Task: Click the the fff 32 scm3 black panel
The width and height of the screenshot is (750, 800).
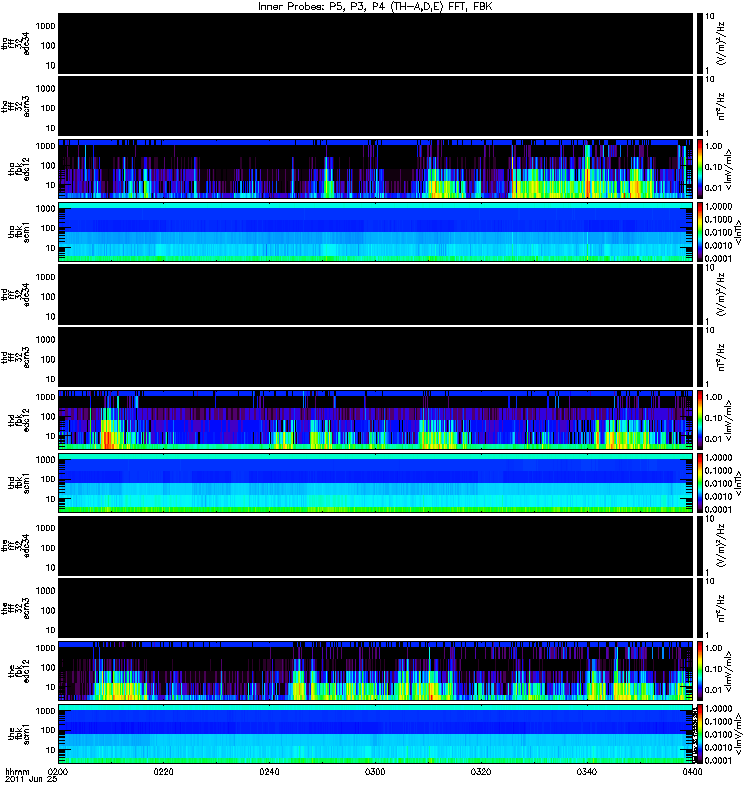Action: (x=376, y=608)
